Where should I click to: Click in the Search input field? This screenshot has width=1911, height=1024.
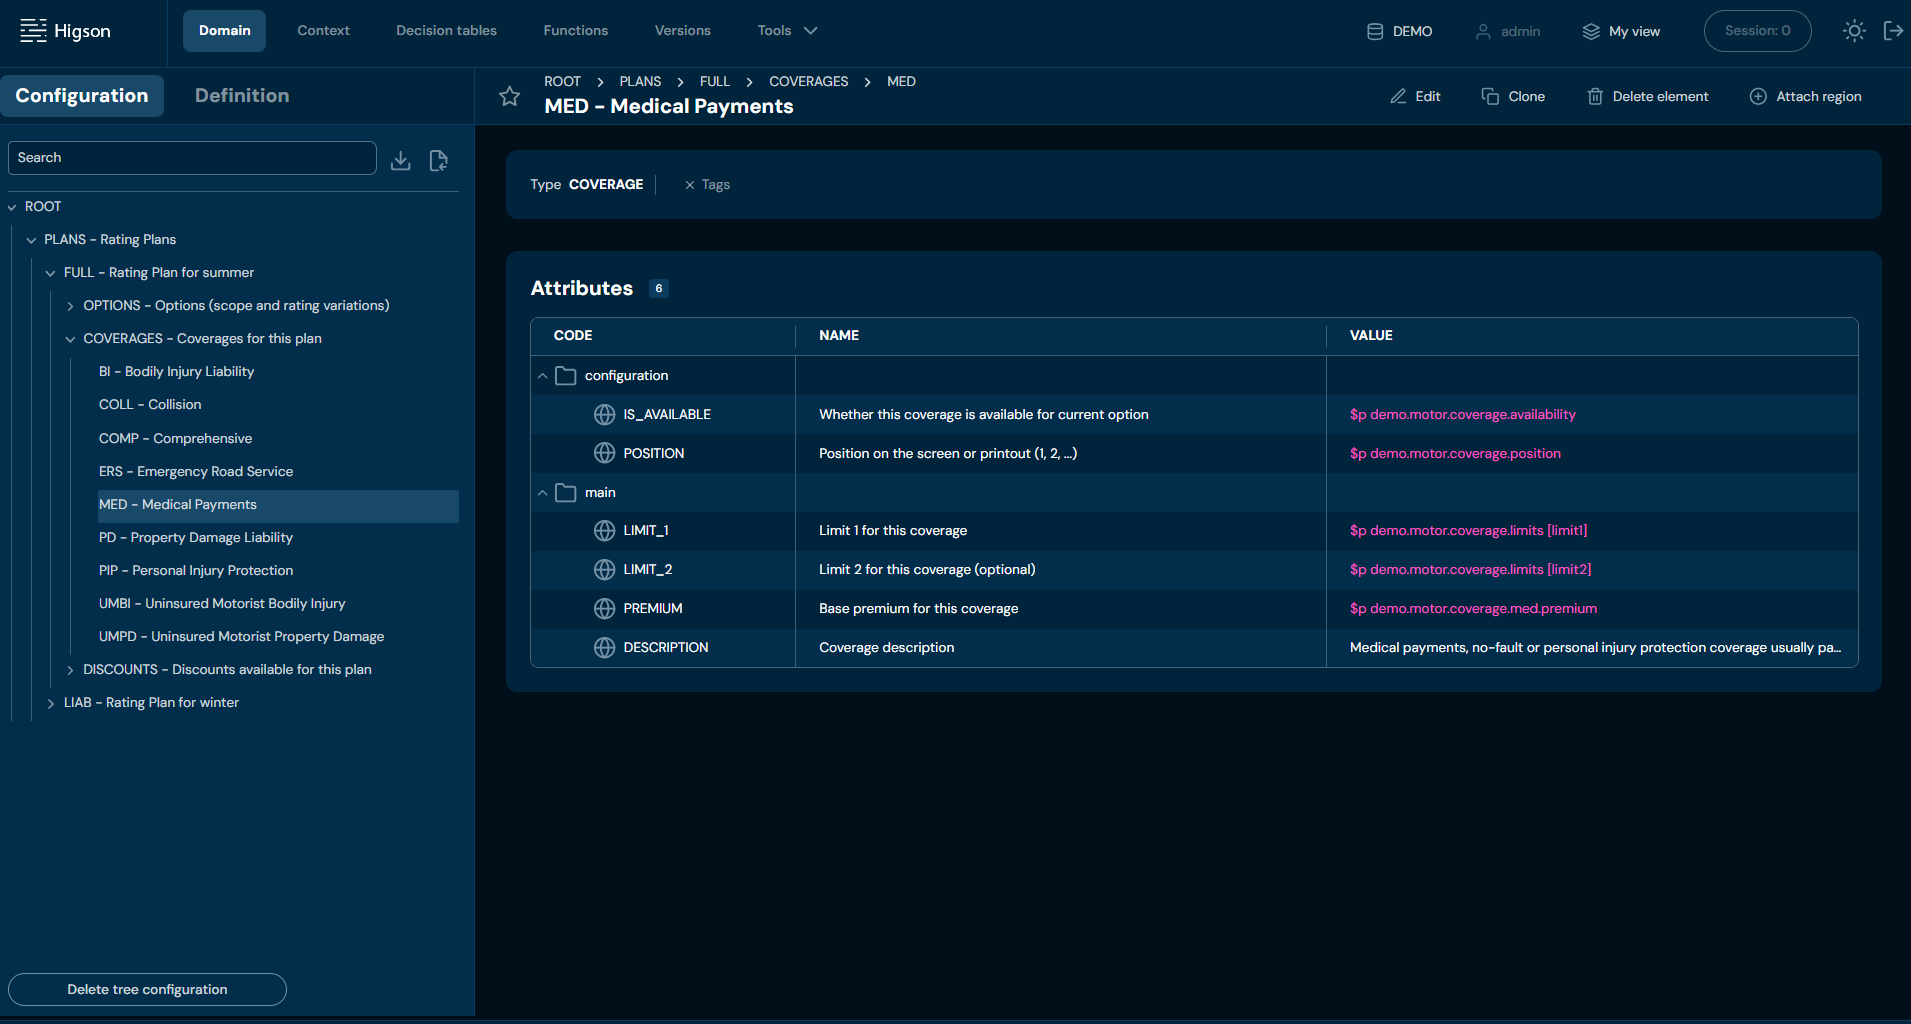(192, 158)
